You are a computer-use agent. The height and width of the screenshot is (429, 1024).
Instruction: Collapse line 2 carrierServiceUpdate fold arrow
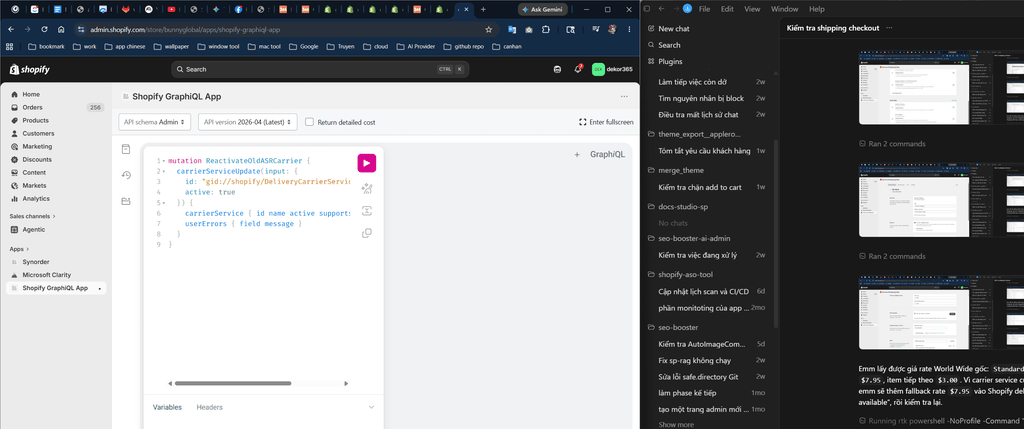point(163,171)
